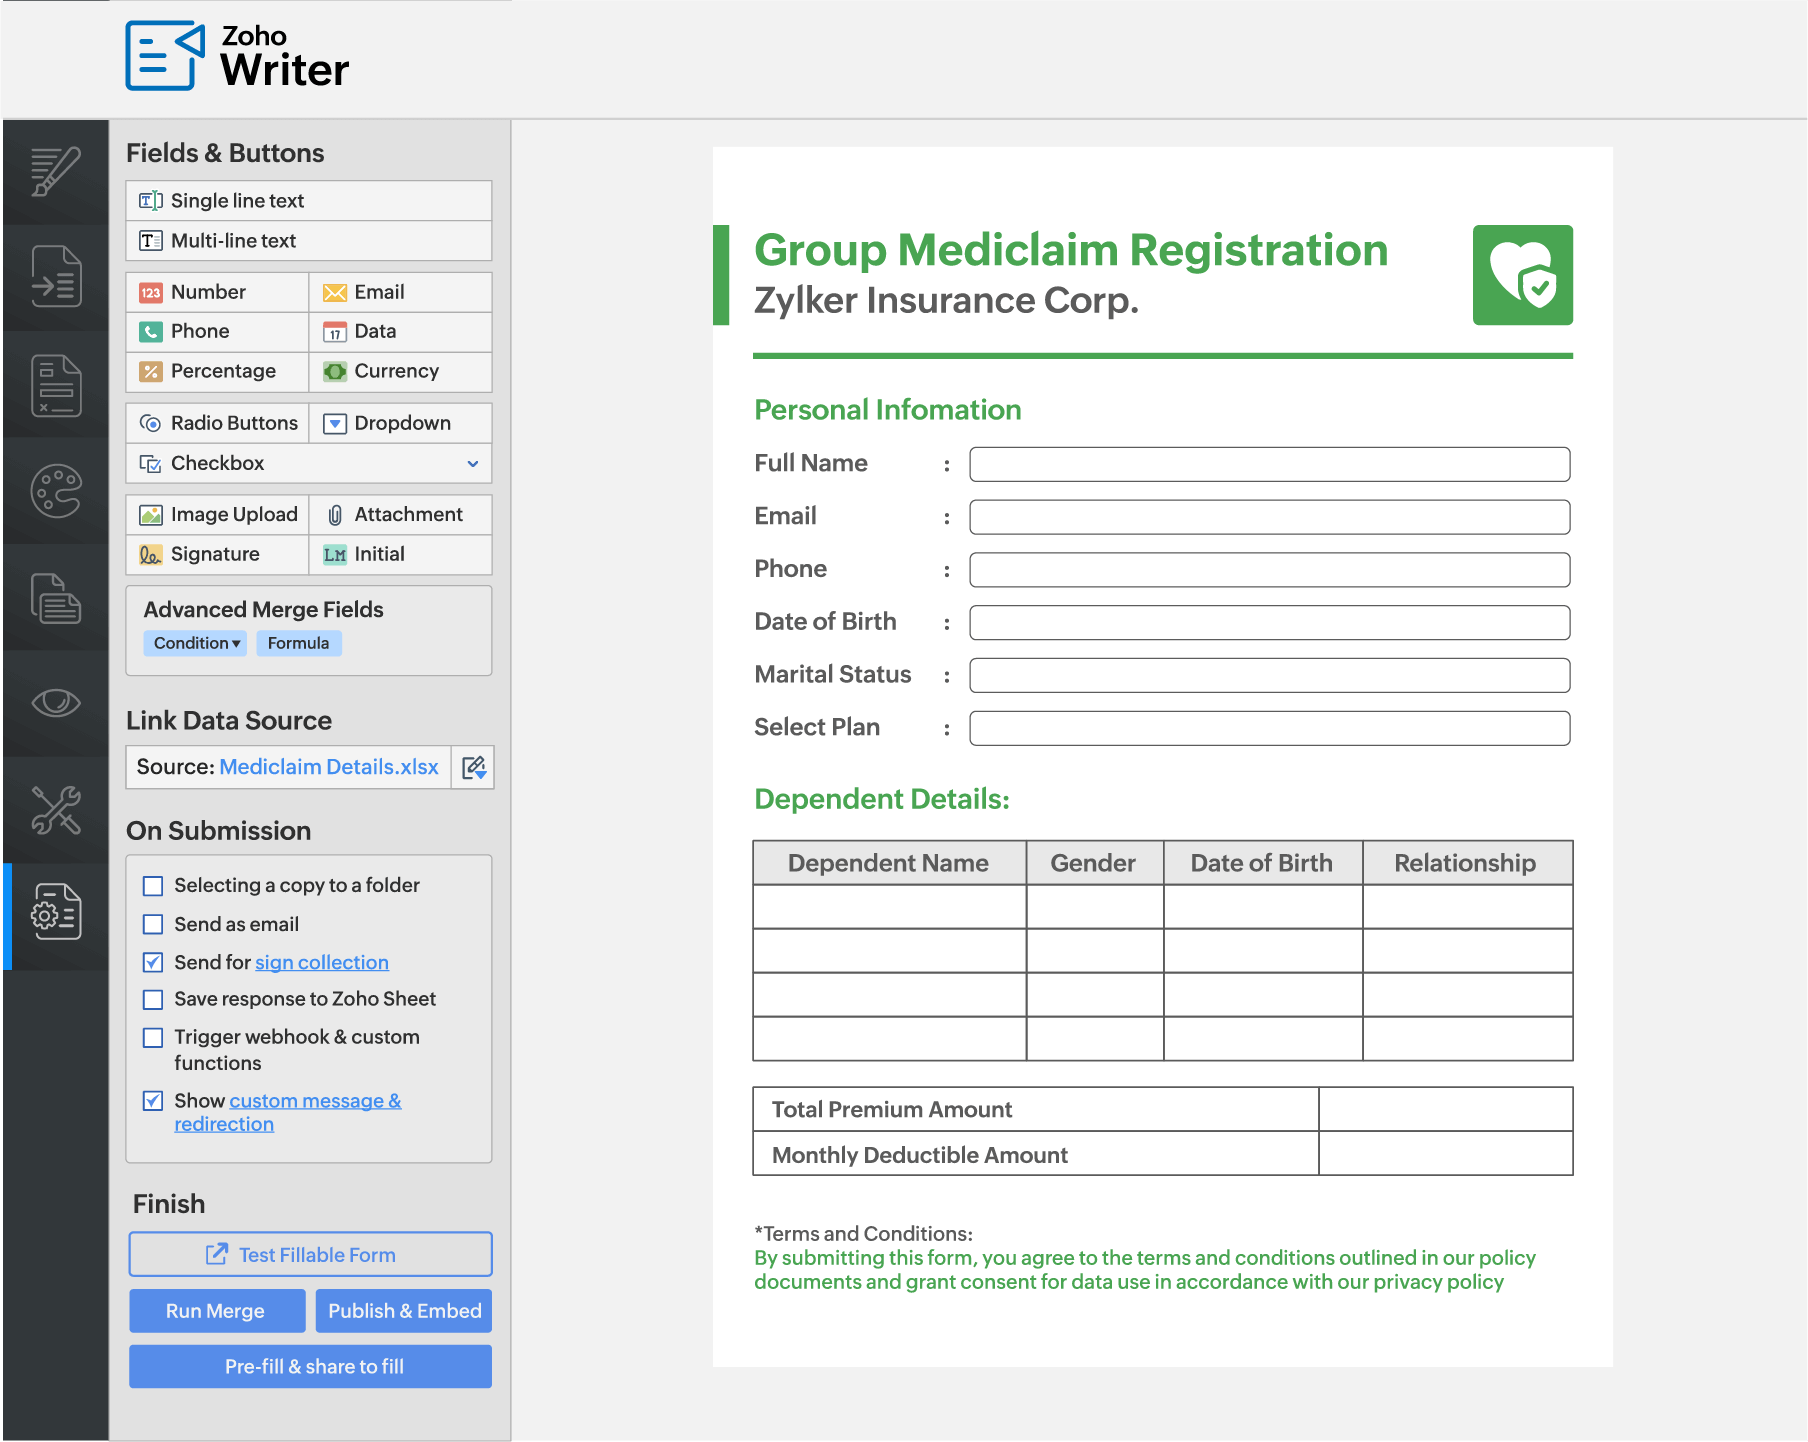Expand the Checkbox field chevron
The image size is (1808, 1442).
click(x=473, y=463)
